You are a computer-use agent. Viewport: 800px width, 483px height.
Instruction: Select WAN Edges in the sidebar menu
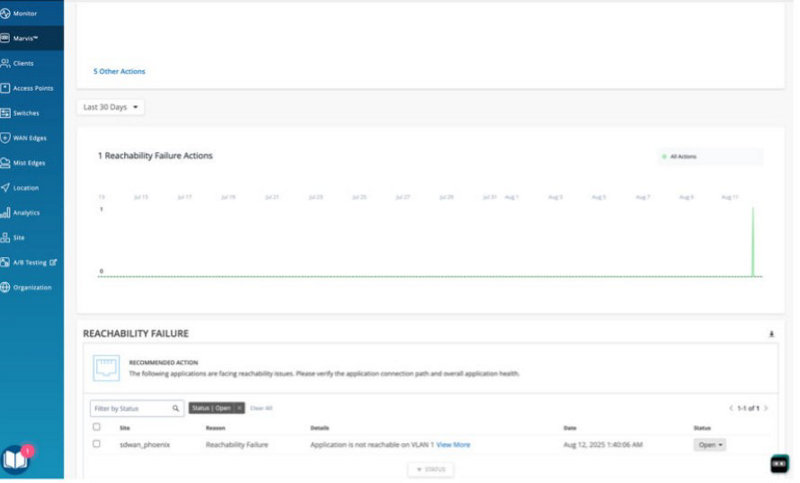30,138
